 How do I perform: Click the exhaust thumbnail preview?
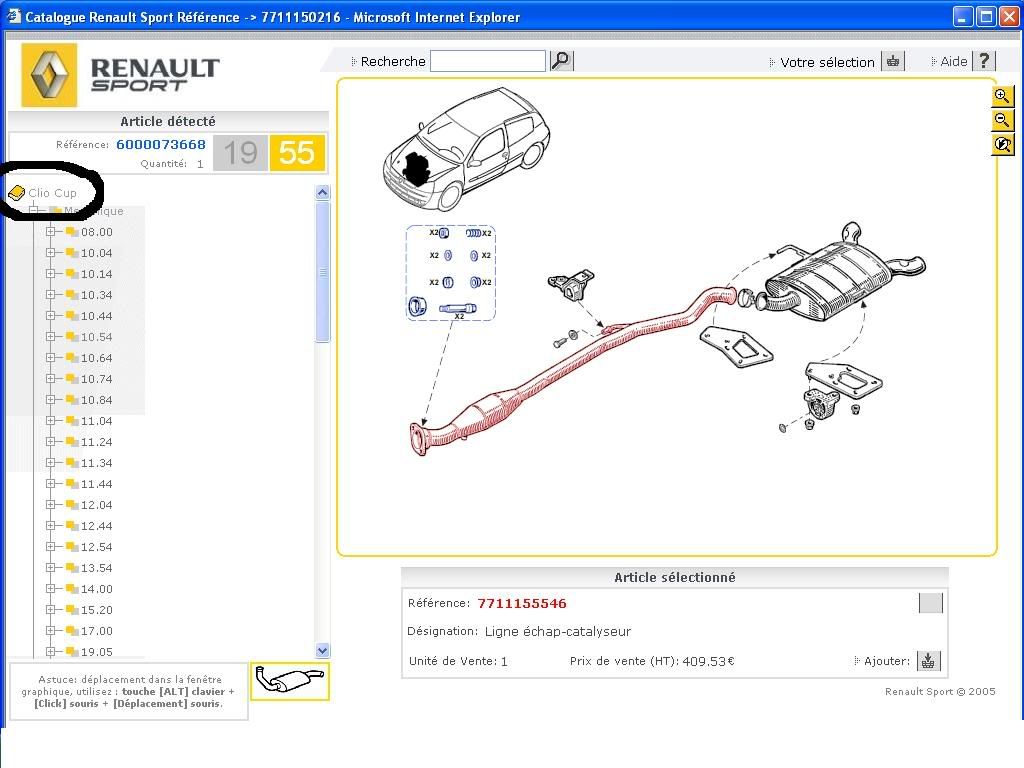pyautogui.click(x=290, y=681)
